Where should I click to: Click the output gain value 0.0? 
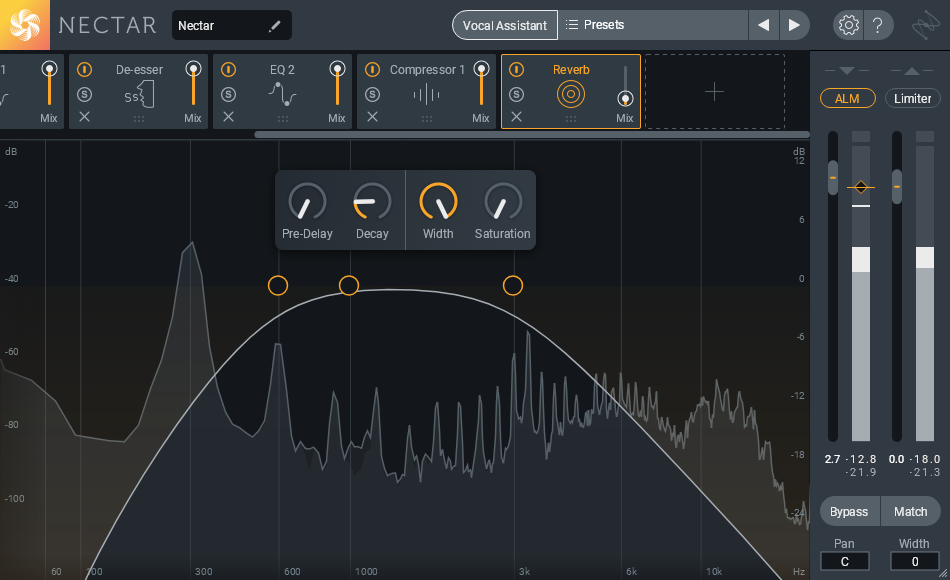click(x=897, y=459)
